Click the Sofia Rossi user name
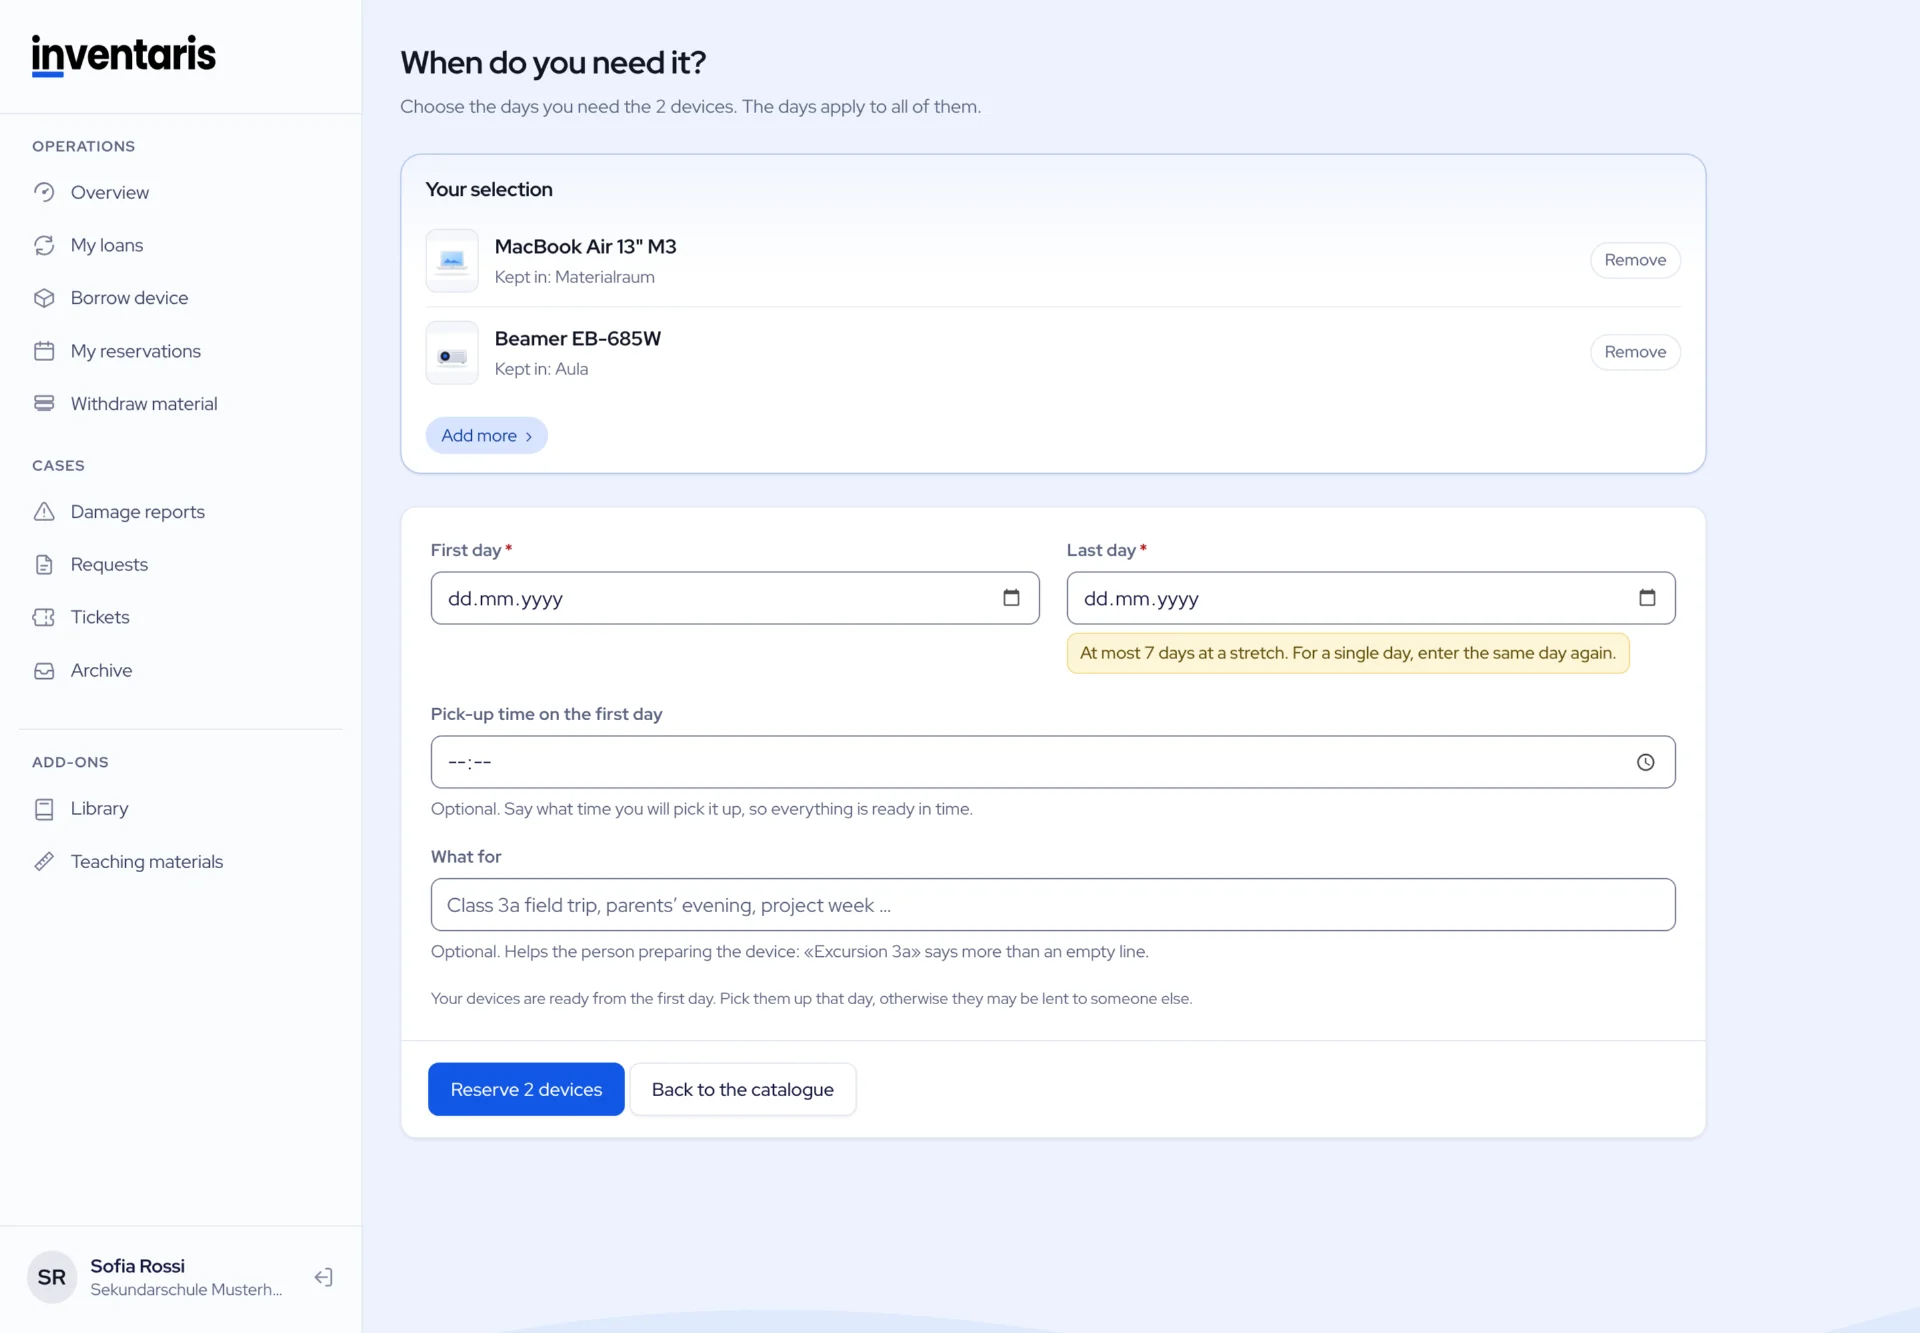 pos(138,1266)
